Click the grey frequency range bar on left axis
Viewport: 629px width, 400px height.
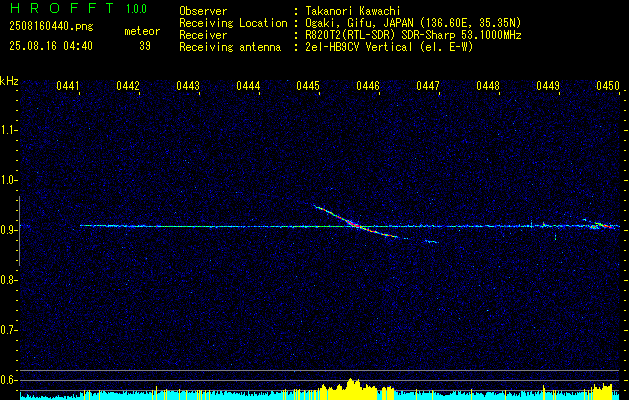pos(19,231)
